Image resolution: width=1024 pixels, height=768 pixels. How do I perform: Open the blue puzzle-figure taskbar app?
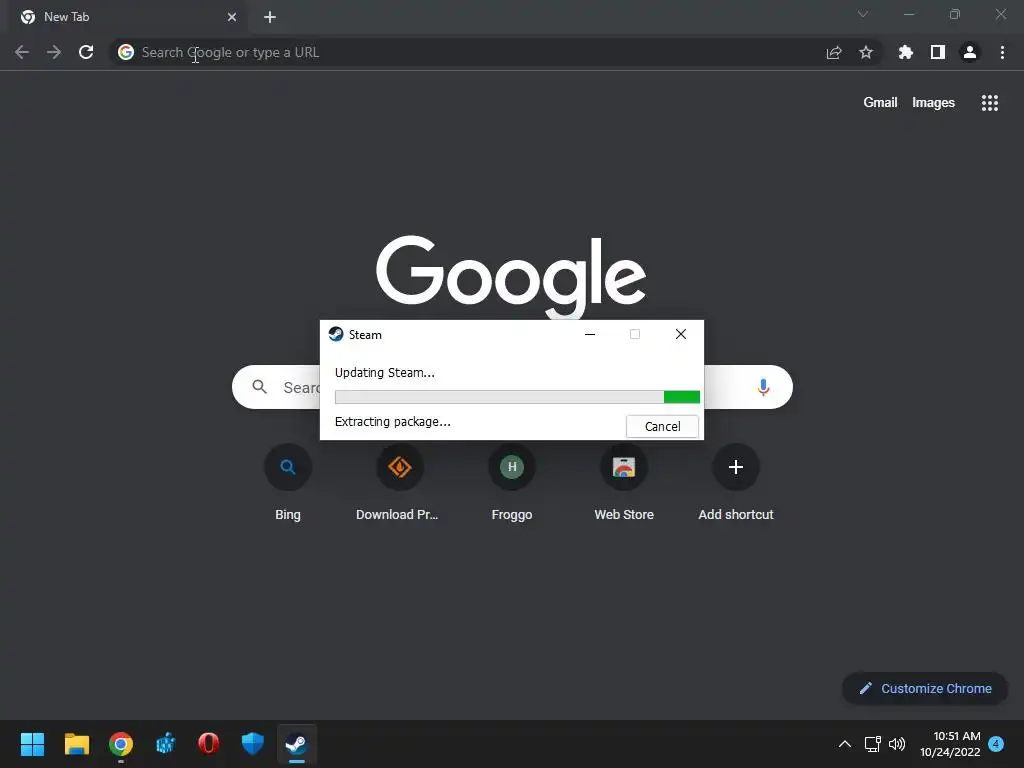(165, 744)
